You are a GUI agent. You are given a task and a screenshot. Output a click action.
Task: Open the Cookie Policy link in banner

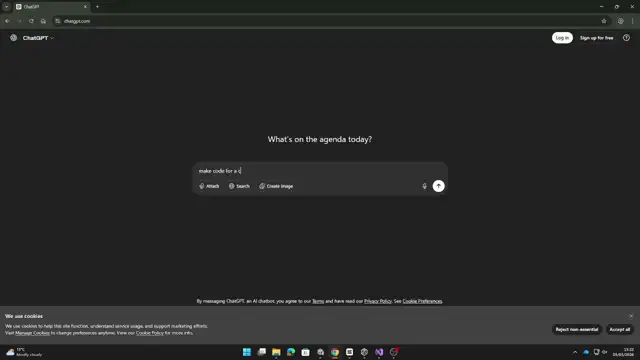pos(149,333)
